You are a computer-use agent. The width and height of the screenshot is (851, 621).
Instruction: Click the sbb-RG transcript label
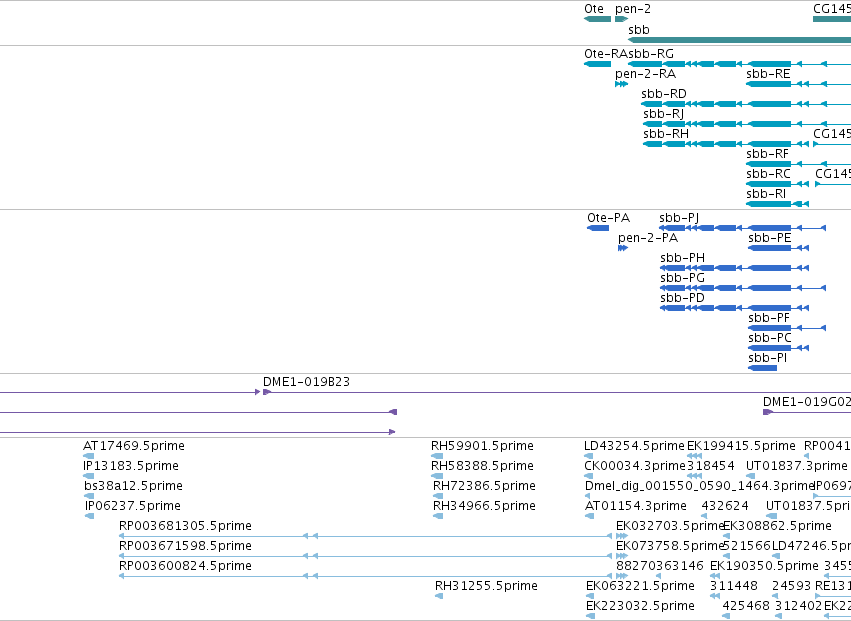(651, 54)
